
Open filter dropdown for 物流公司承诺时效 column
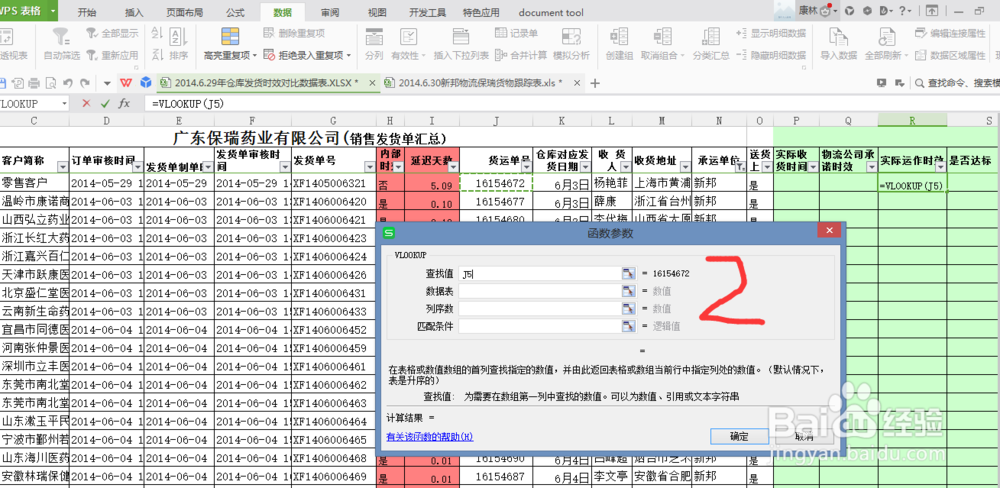pyautogui.click(x=872, y=166)
